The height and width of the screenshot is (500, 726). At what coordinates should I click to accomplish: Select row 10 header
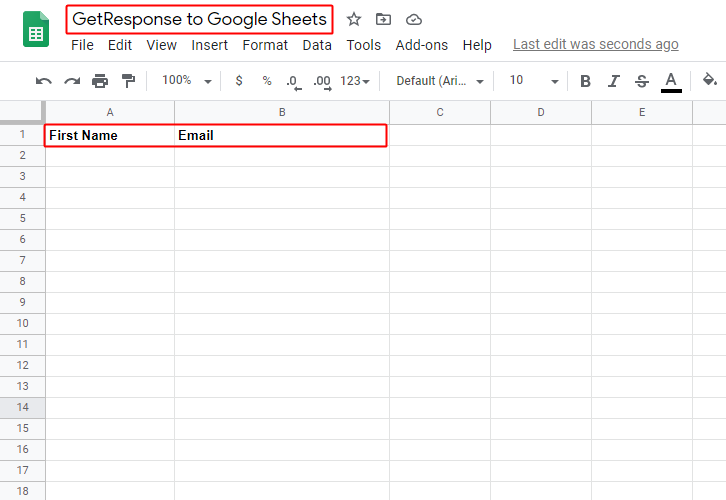coord(22,323)
